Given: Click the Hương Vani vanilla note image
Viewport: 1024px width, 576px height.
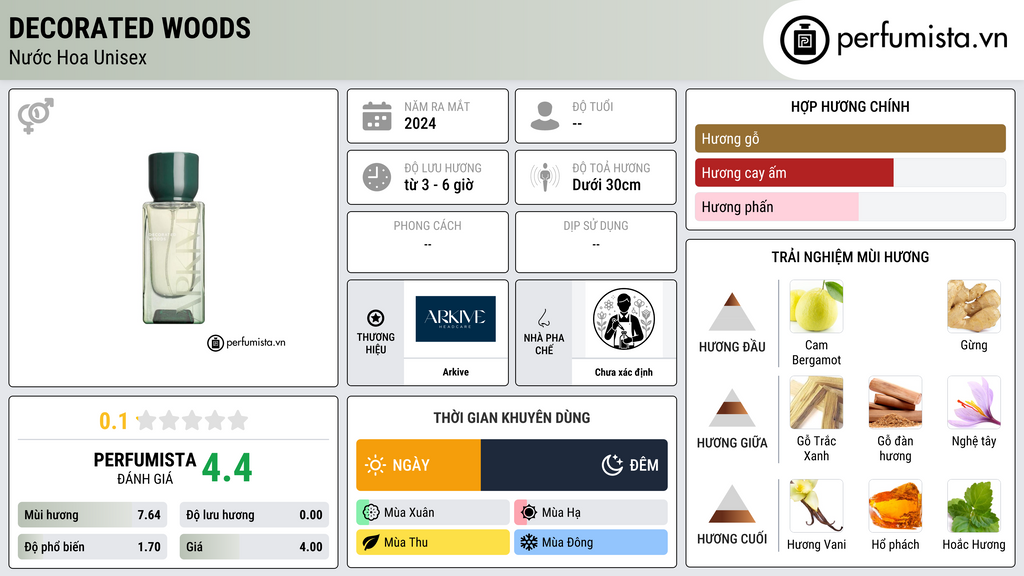Looking at the screenshot, I should click(x=816, y=506).
